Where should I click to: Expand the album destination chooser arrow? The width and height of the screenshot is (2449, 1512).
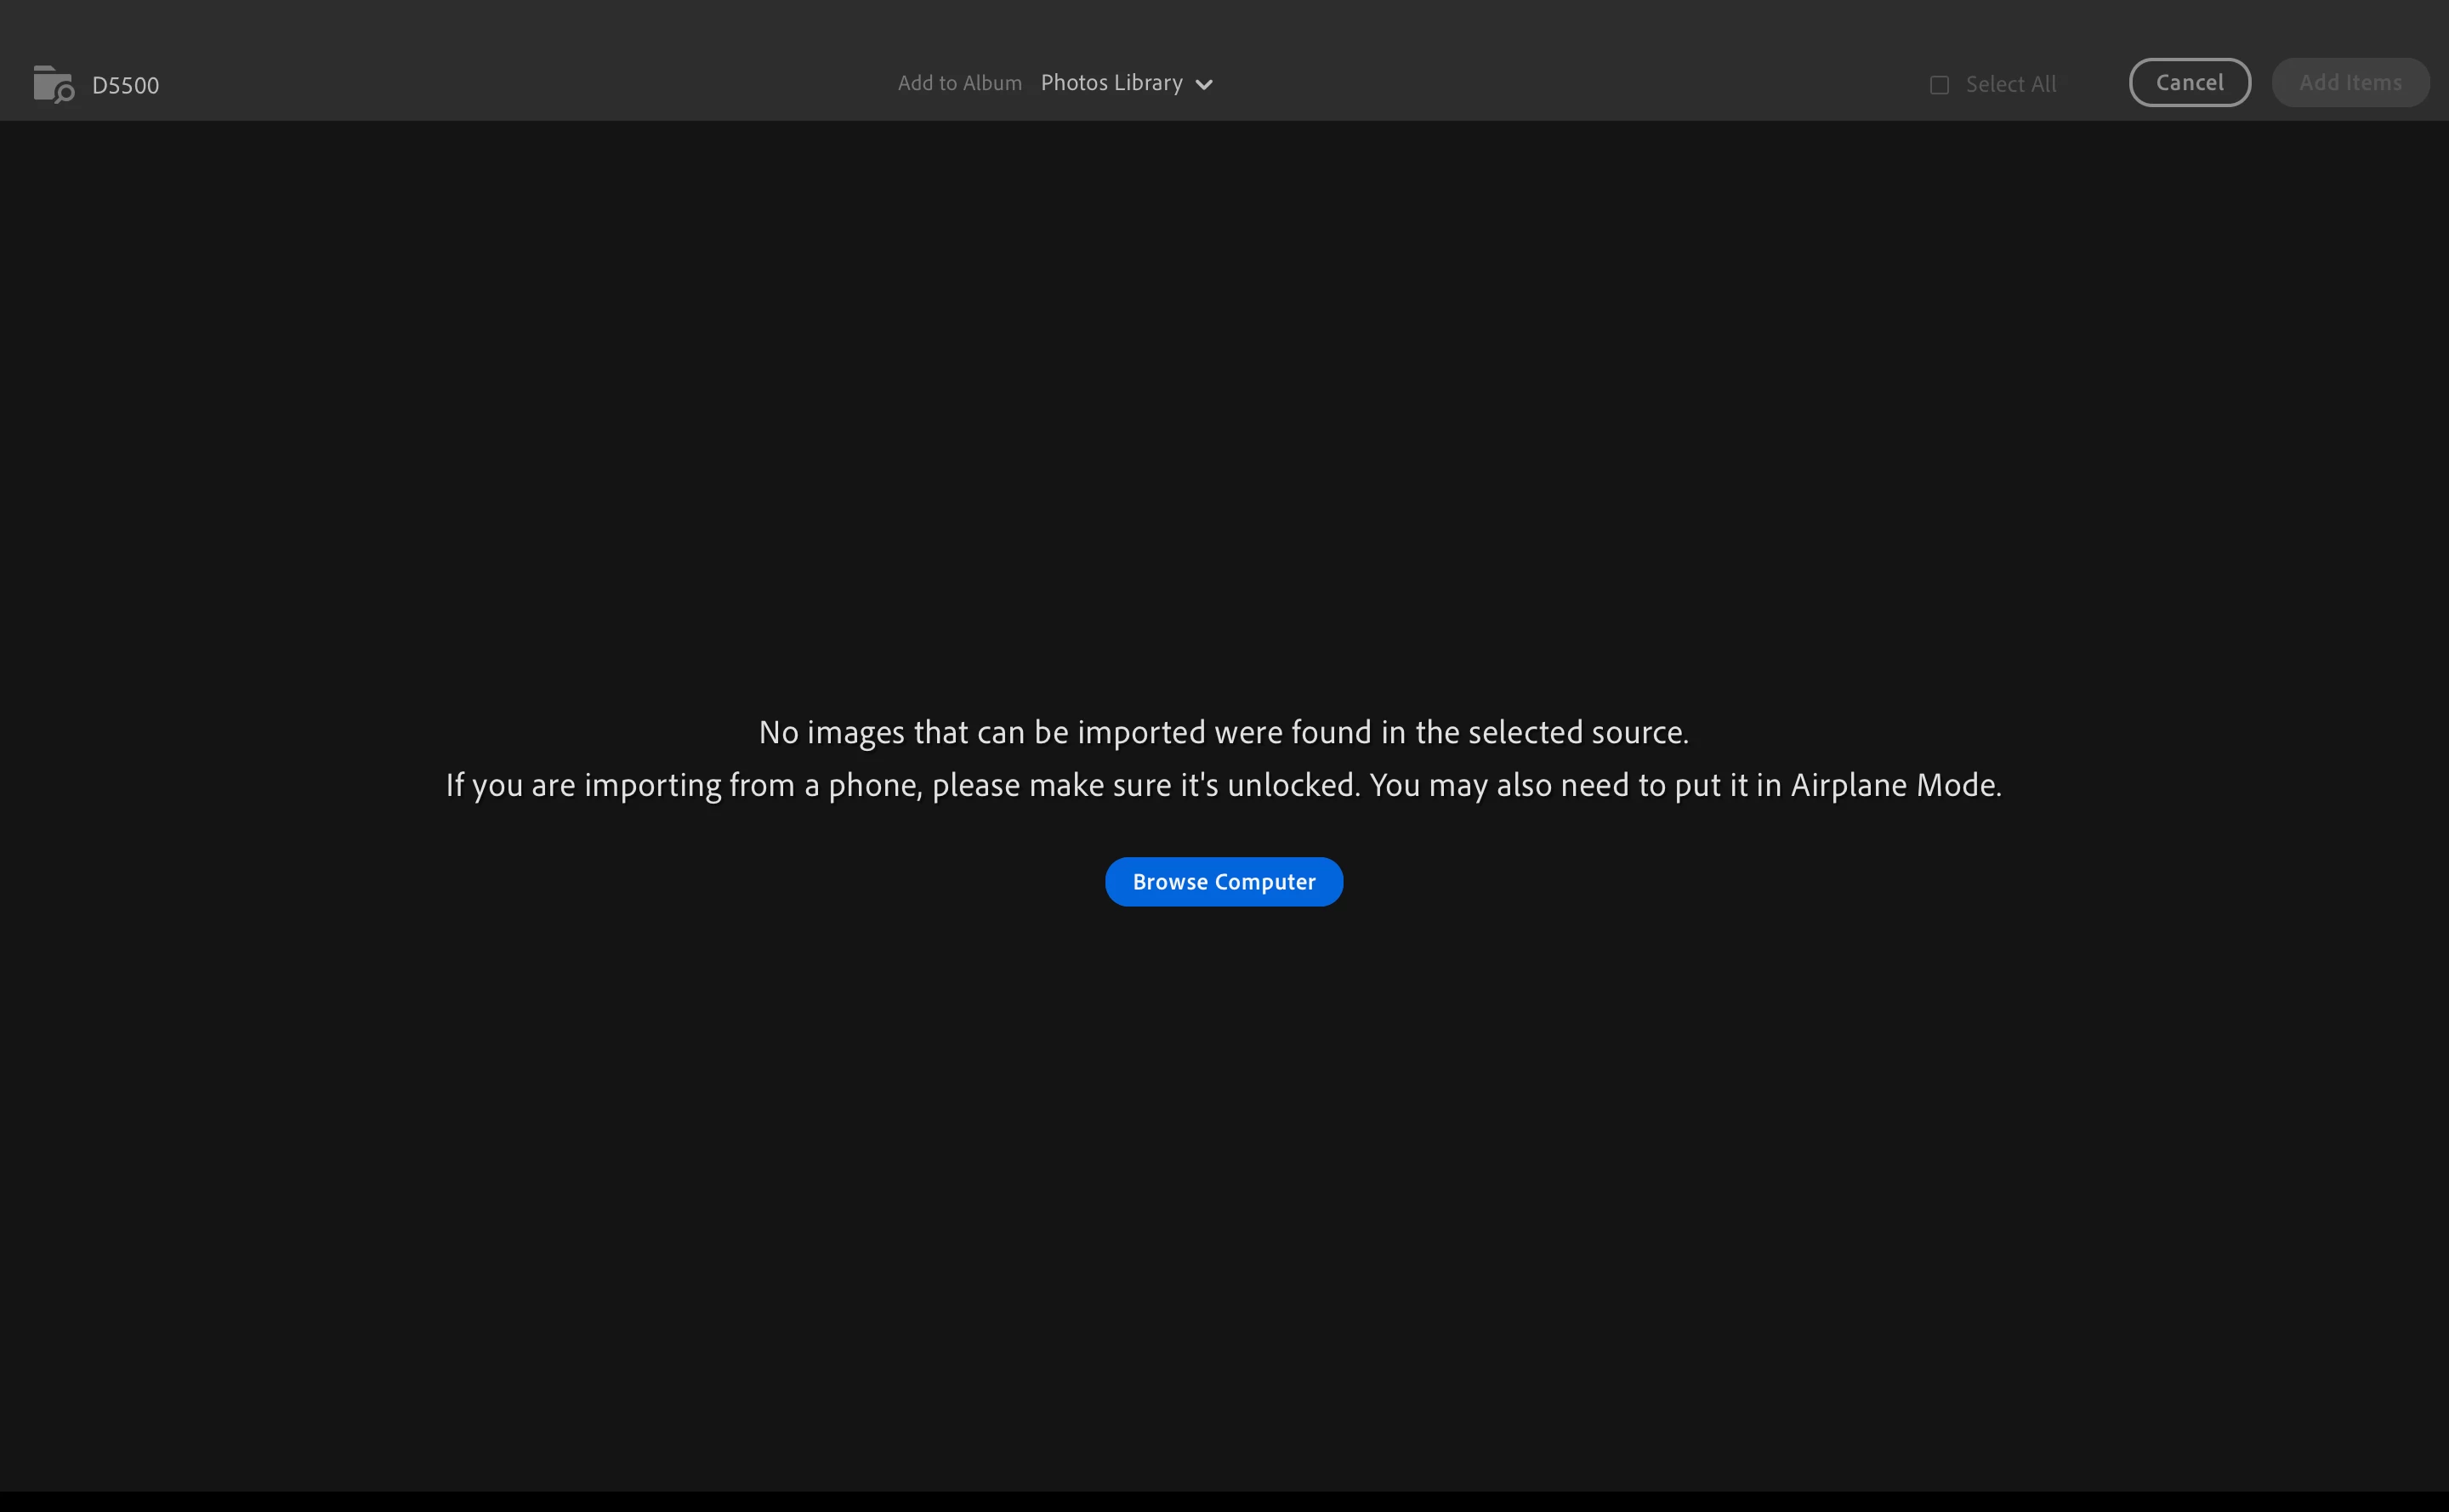click(x=1204, y=85)
